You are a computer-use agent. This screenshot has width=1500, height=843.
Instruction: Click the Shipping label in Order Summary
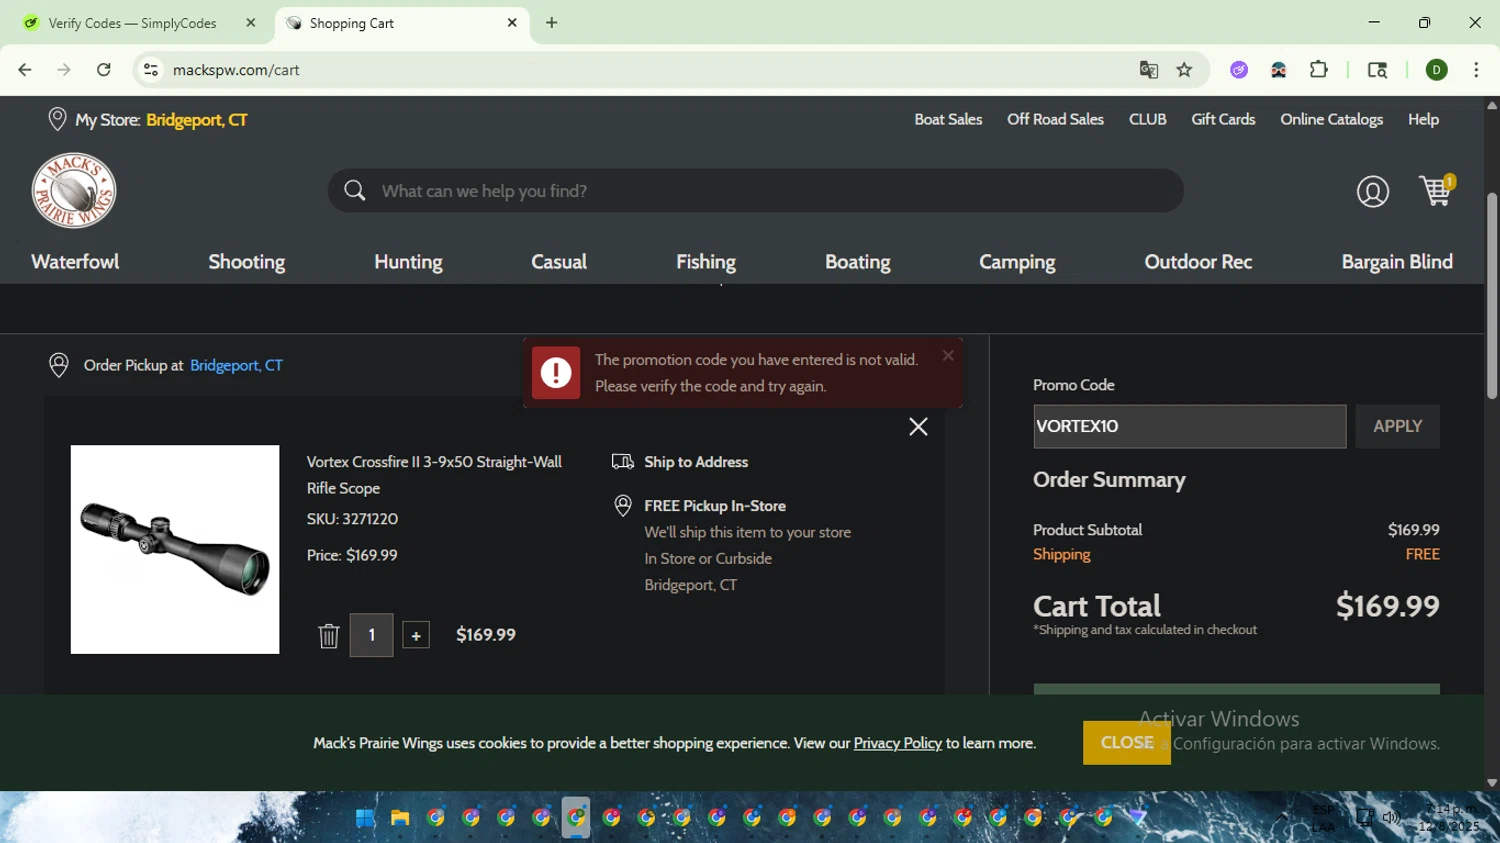(1061, 554)
